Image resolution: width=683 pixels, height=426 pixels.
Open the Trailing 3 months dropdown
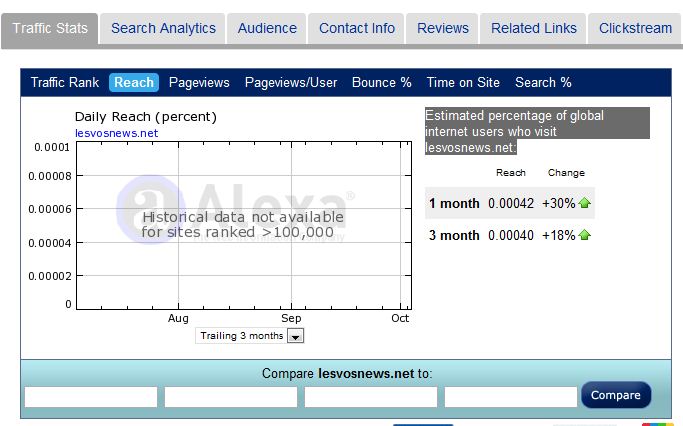pos(250,336)
